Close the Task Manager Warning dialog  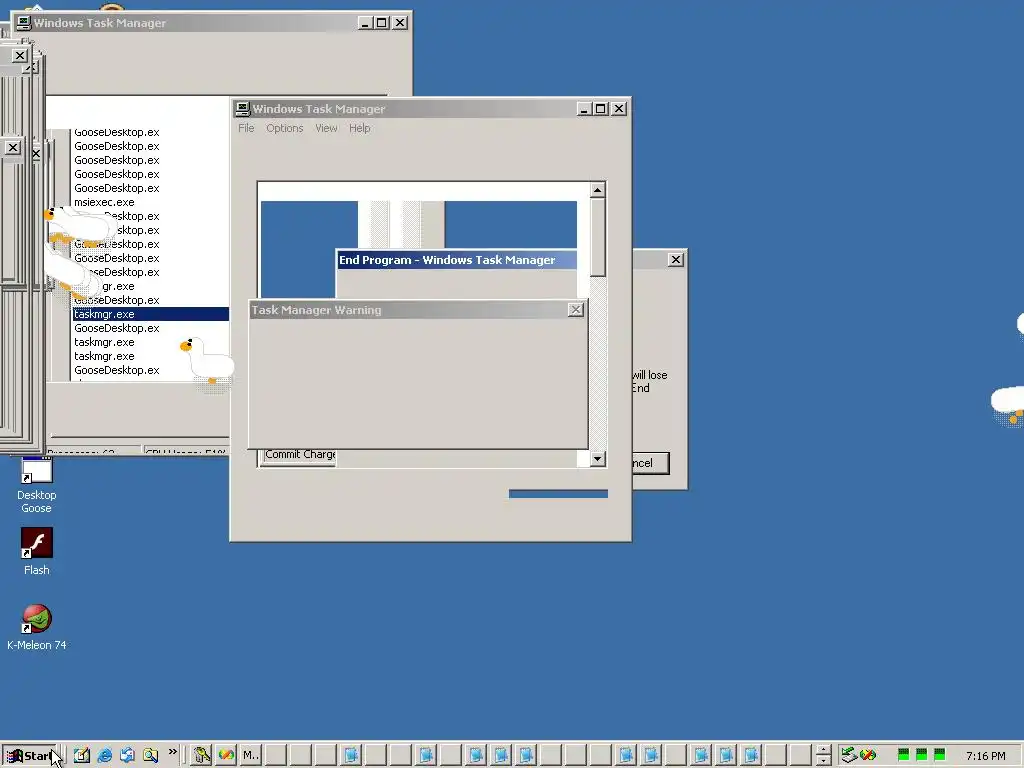[575, 310]
